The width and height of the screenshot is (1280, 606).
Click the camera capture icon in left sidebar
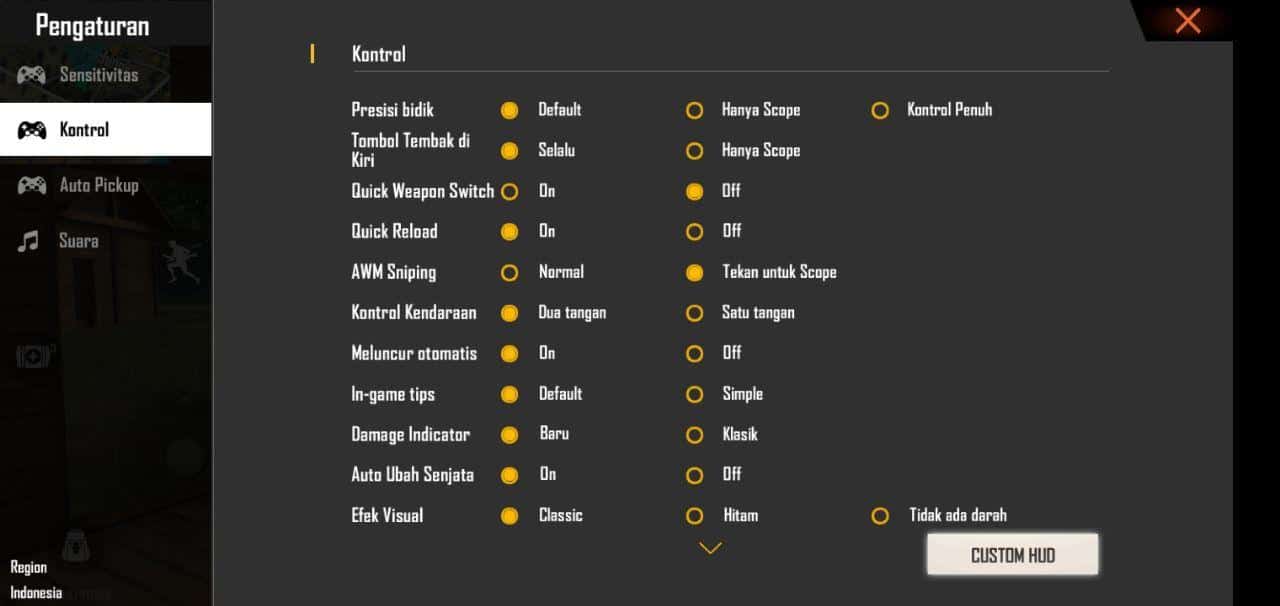31,355
